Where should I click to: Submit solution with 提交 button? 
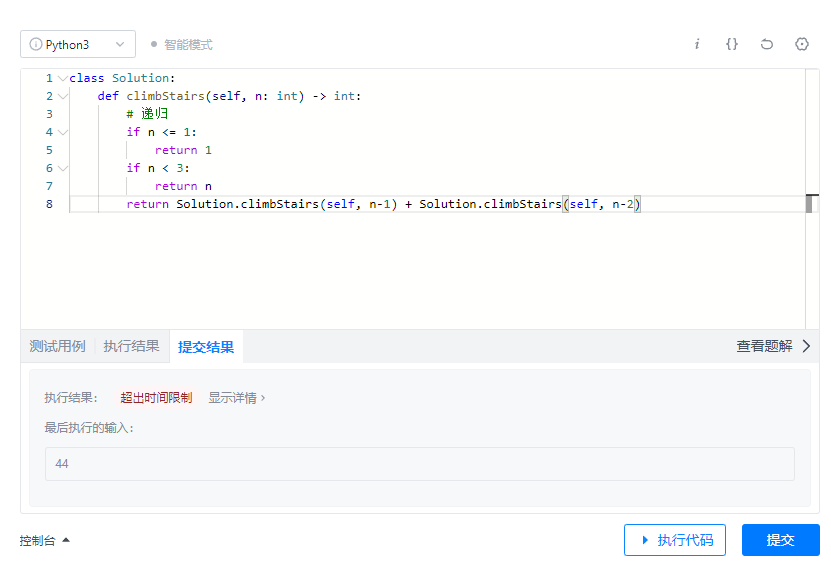pyautogui.click(x=781, y=540)
